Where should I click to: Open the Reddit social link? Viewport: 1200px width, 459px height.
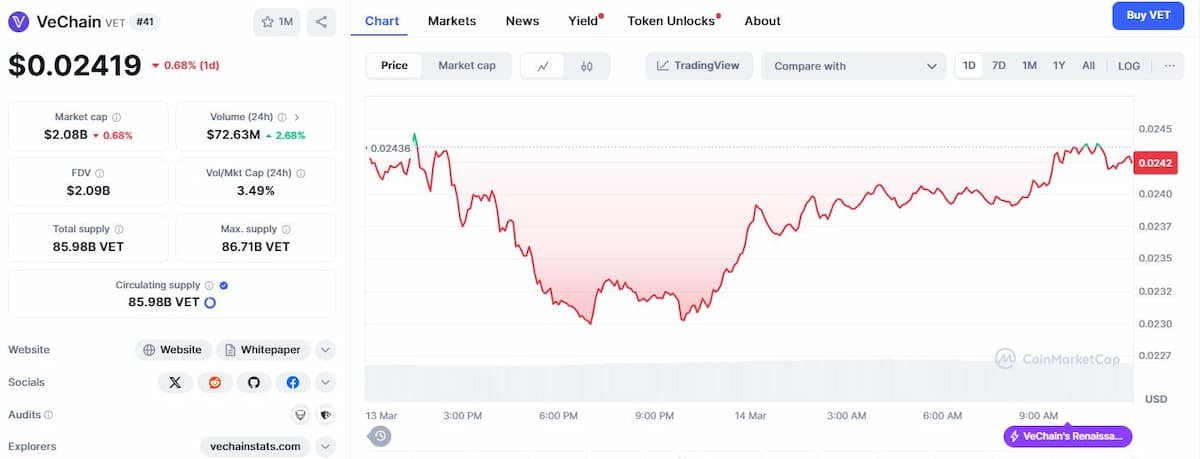click(x=214, y=382)
